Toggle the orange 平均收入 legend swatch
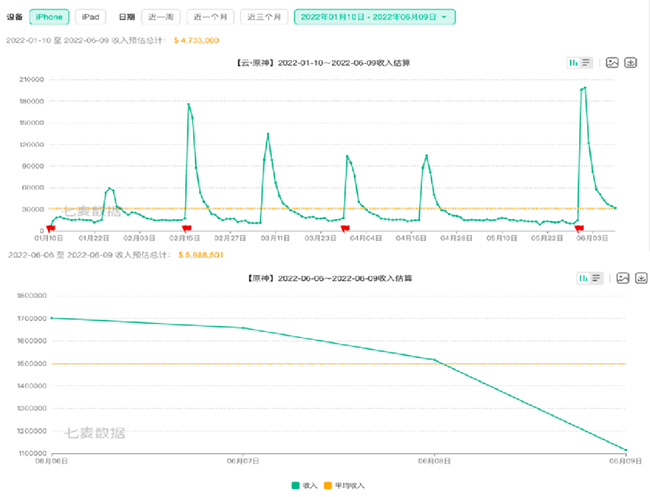This screenshot has height=497, width=650. click(328, 485)
